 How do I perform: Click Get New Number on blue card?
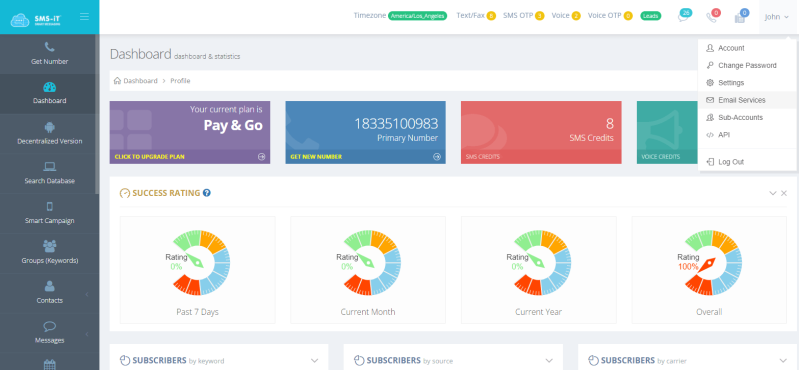pyautogui.click(x=316, y=157)
